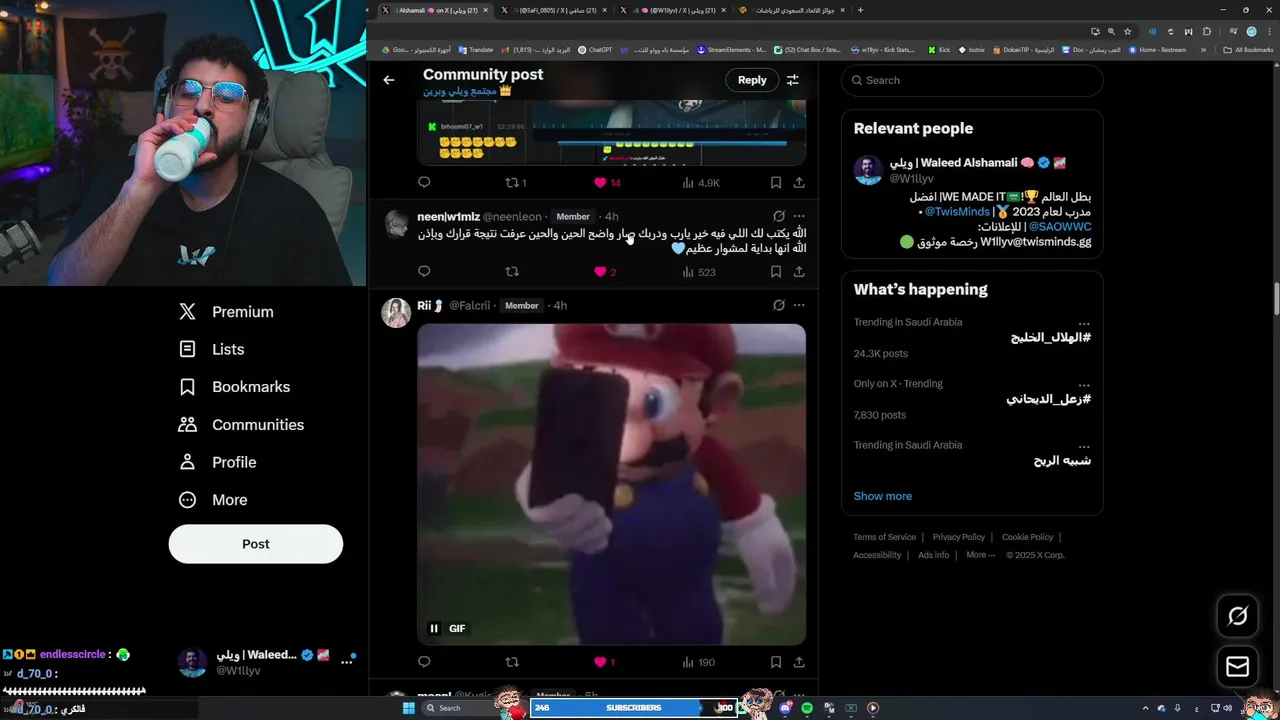Click the X search field
The image size is (1280, 720).
972,80
